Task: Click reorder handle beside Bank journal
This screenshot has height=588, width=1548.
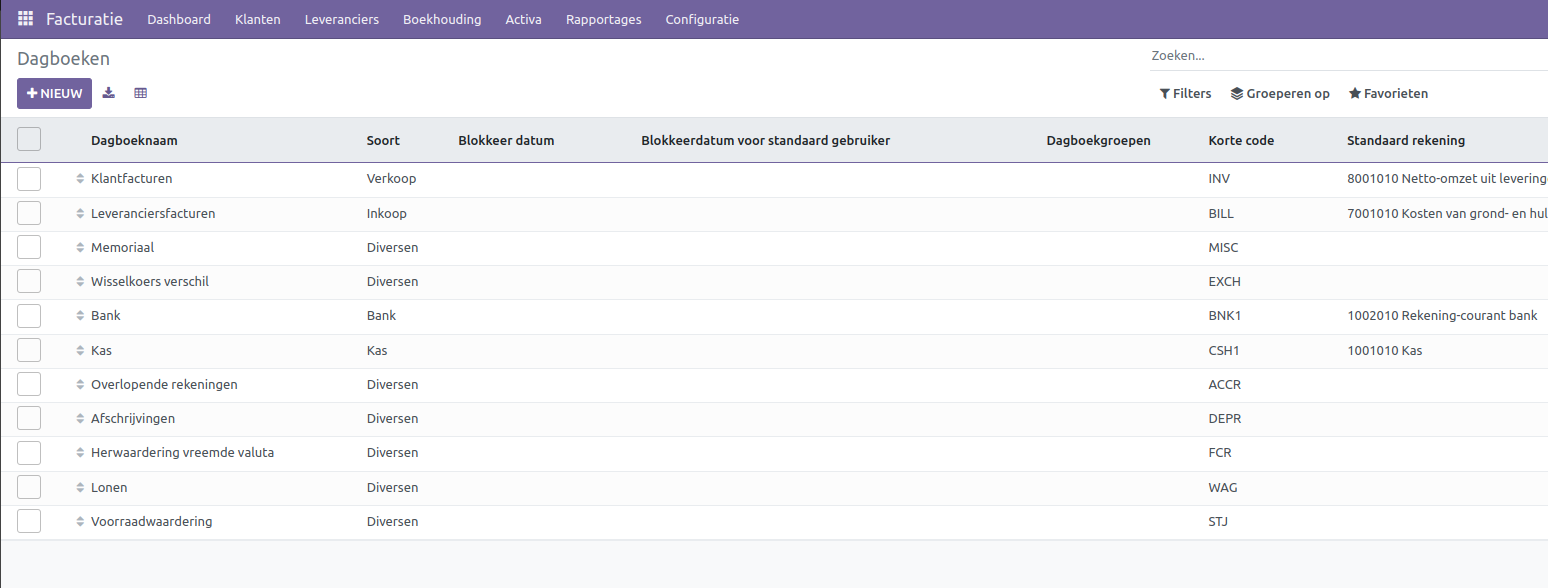Action: (80, 316)
